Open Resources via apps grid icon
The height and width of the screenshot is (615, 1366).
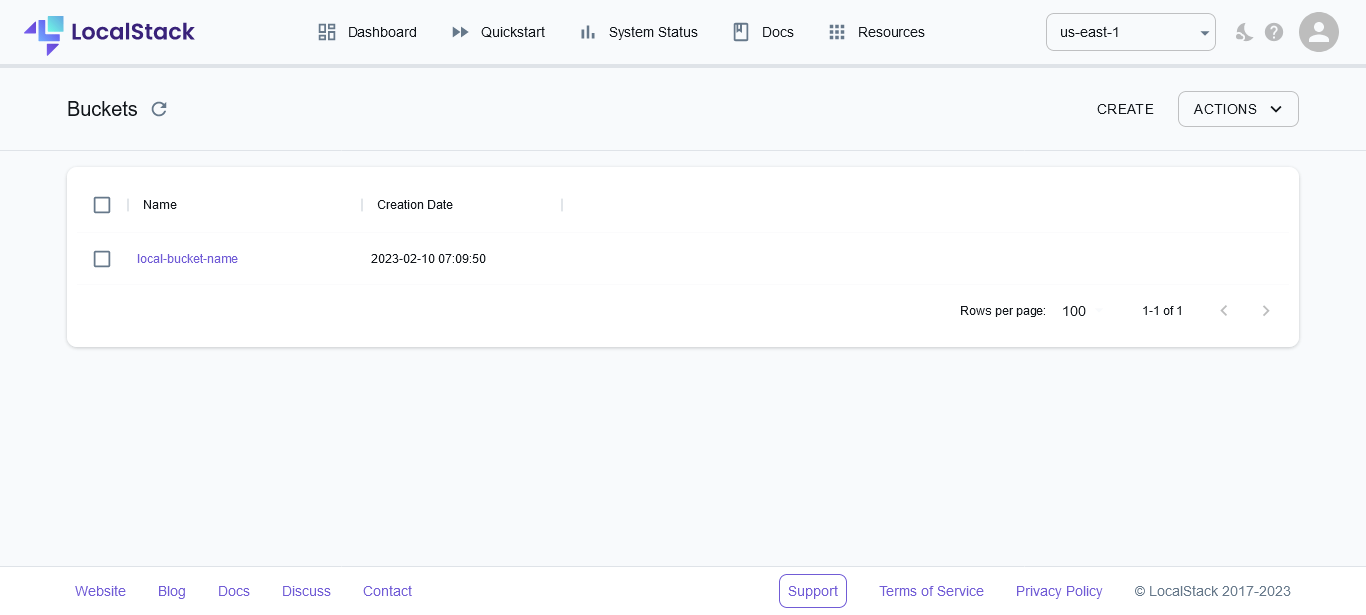point(837,32)
